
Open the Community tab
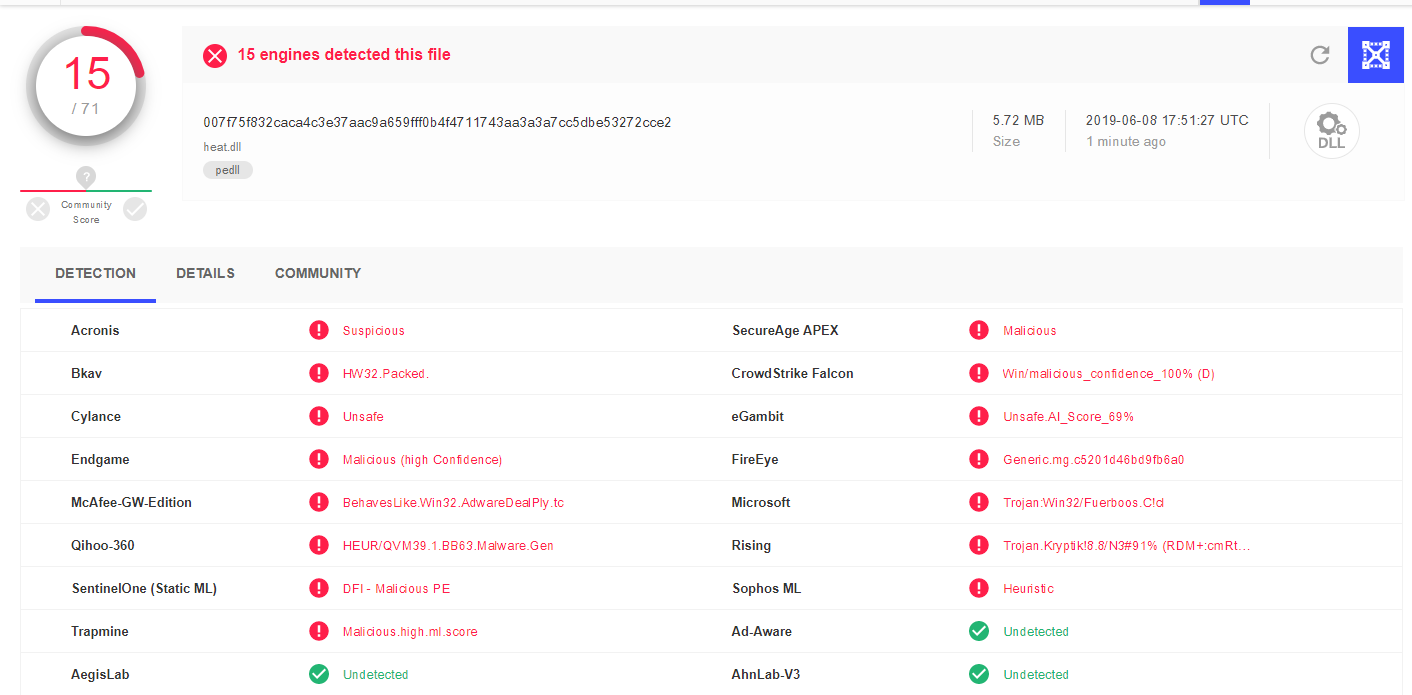[318, 273]
